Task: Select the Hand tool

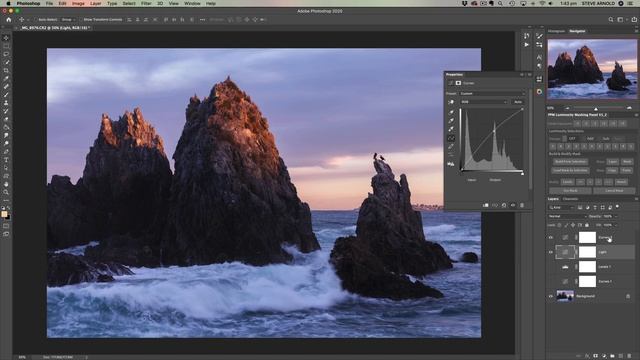Action: tap(6, 184)
